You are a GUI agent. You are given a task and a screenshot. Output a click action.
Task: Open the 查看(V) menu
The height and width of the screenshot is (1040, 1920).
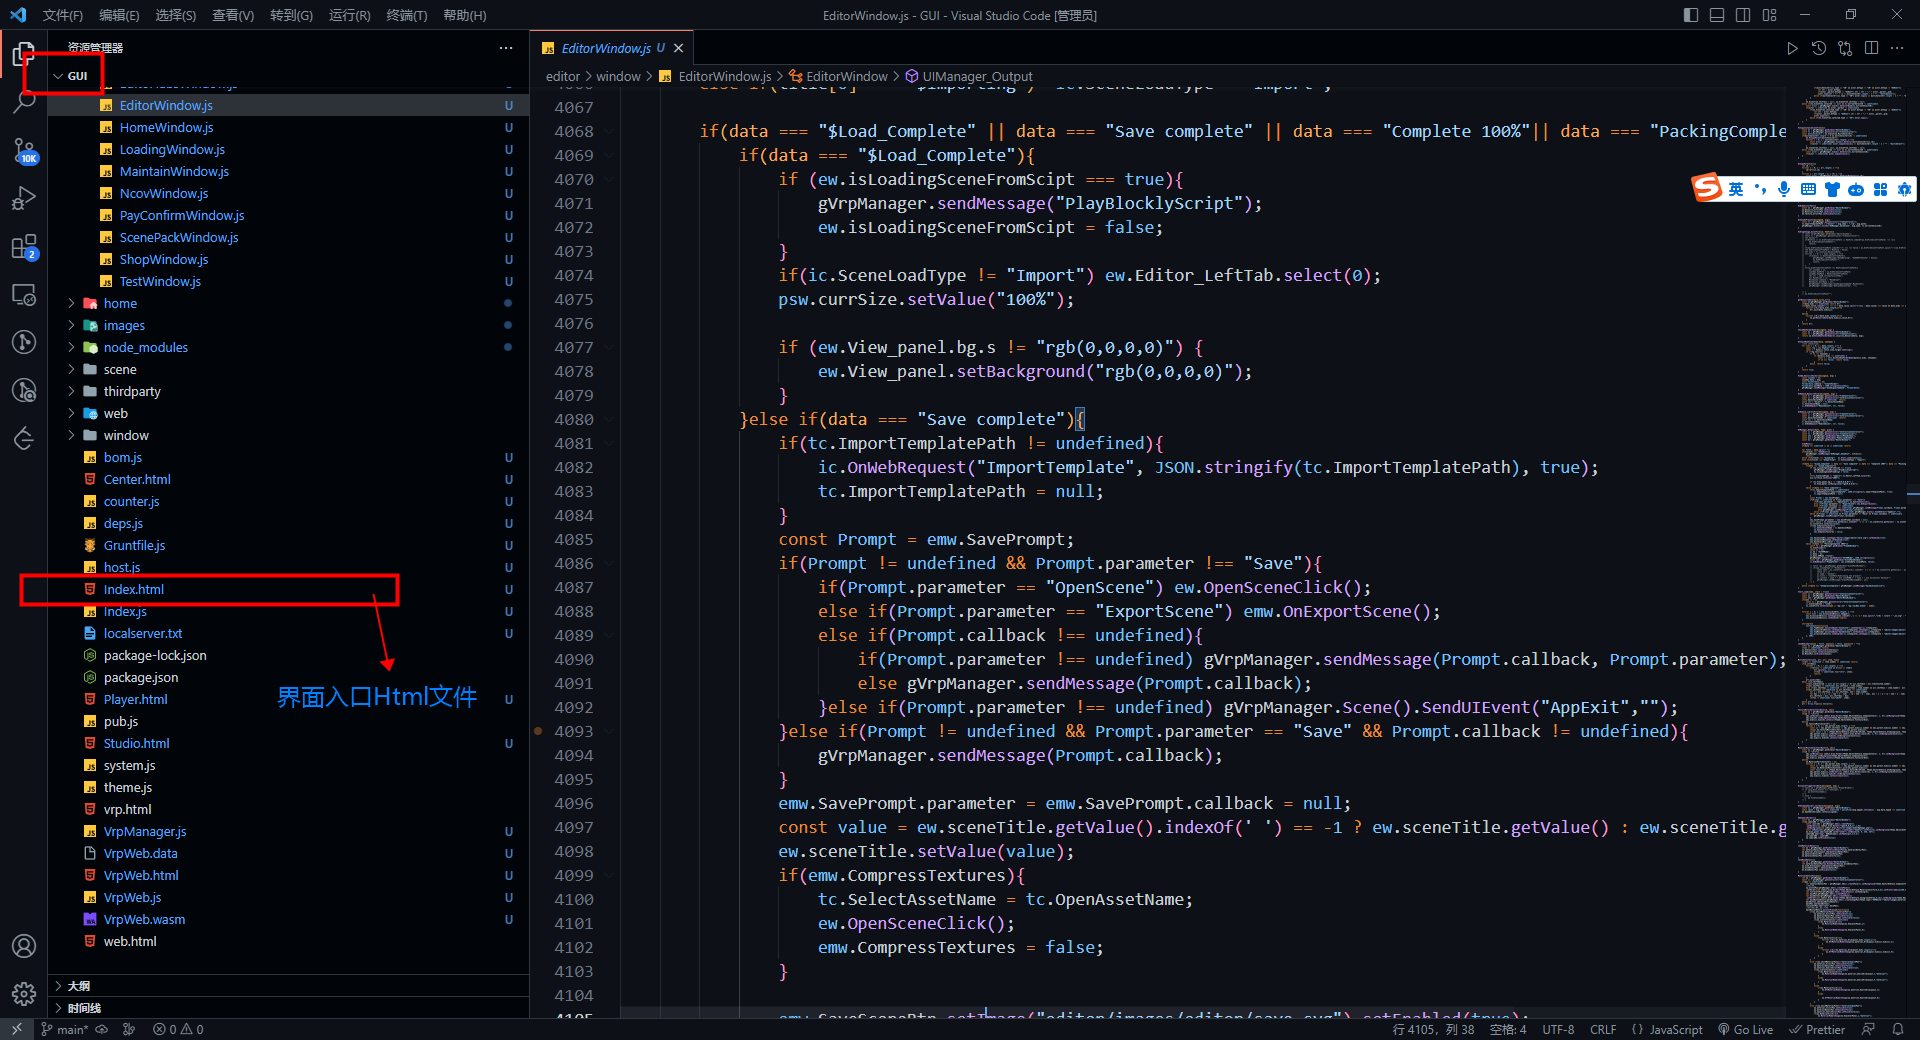tap(233, 15)
